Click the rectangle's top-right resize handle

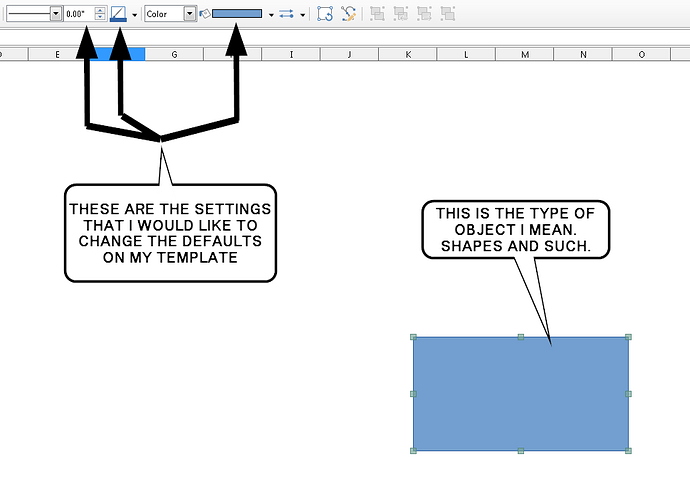click(628, 337)
